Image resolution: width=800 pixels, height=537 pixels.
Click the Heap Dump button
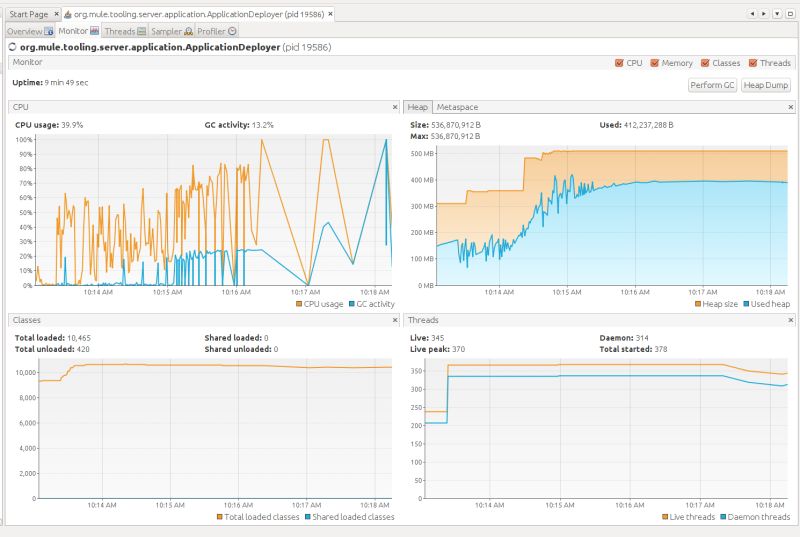coord(766,85)
